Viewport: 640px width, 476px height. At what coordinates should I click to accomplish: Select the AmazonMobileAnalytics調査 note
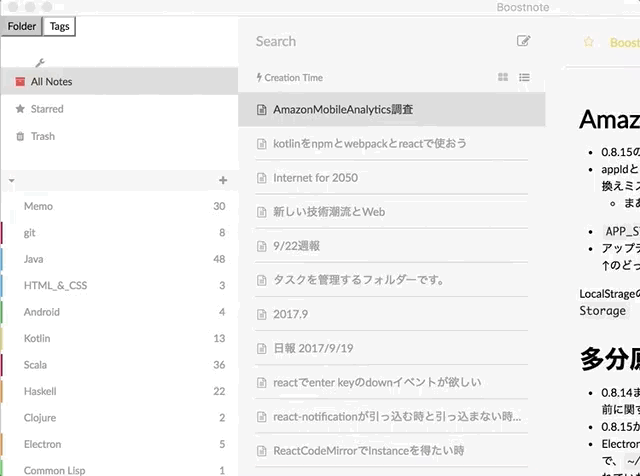[x=392, y=109]
